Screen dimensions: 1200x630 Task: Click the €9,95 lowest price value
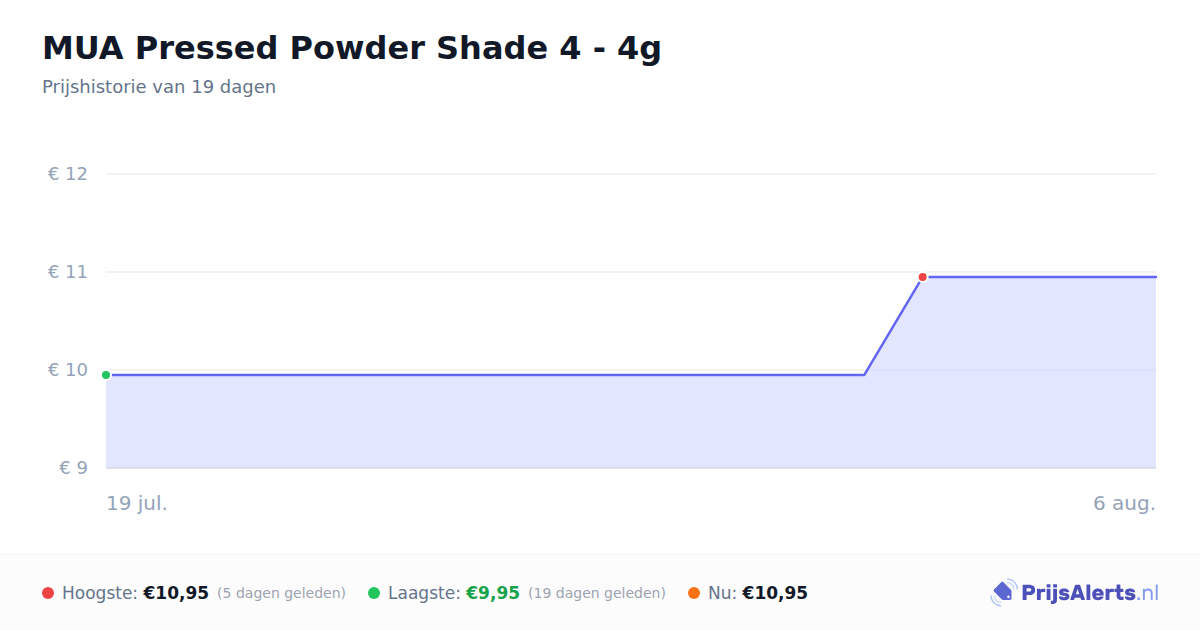[493, 593]
